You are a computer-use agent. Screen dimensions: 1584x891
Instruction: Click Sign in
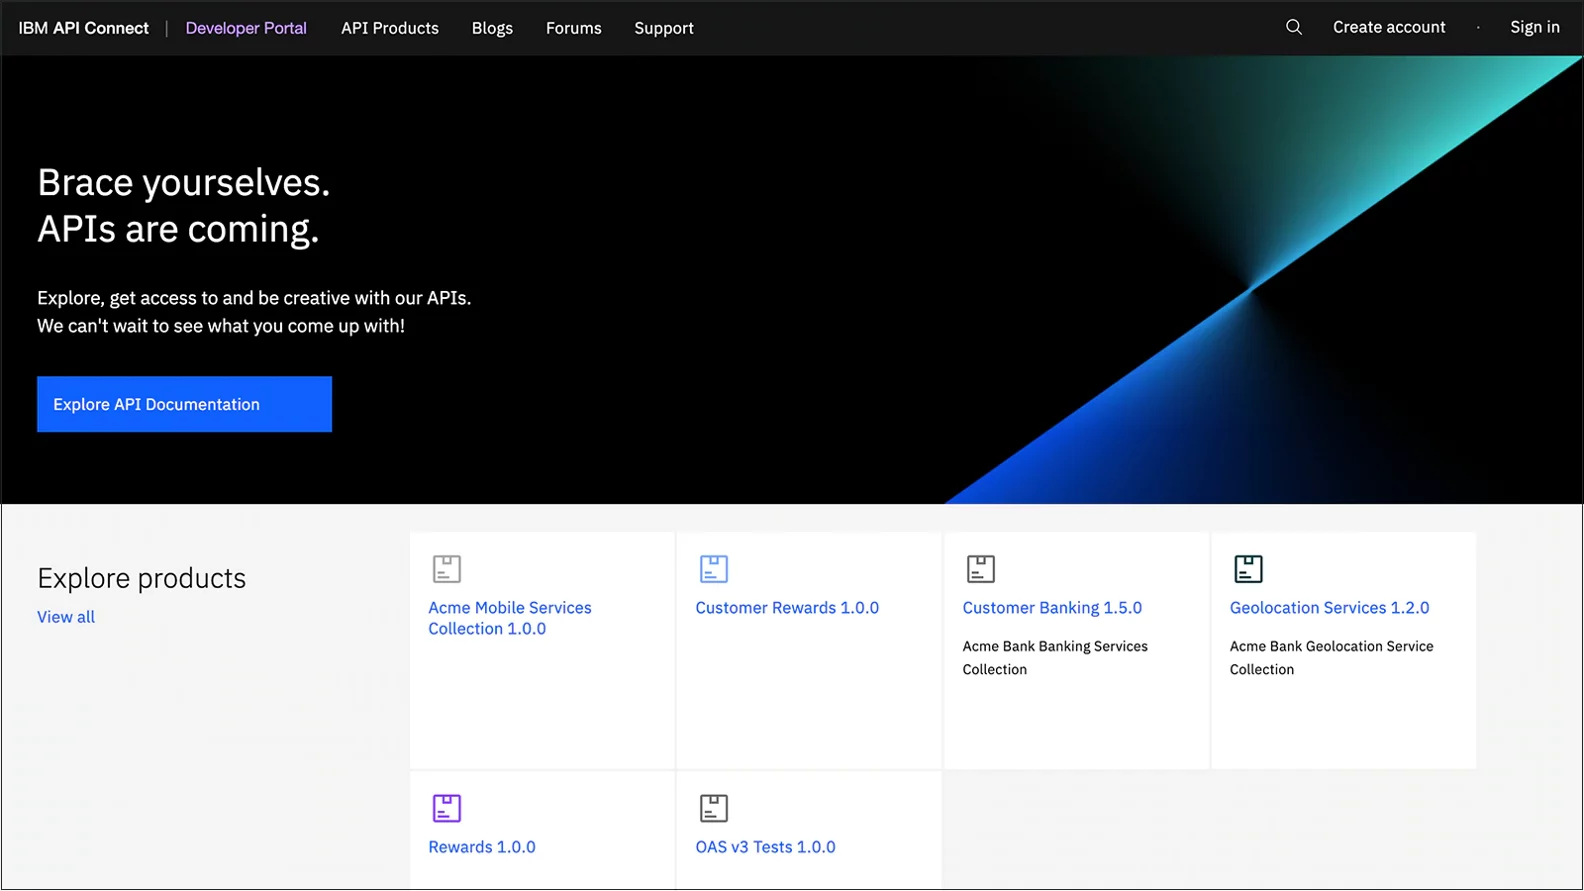tap(1534, 27)
